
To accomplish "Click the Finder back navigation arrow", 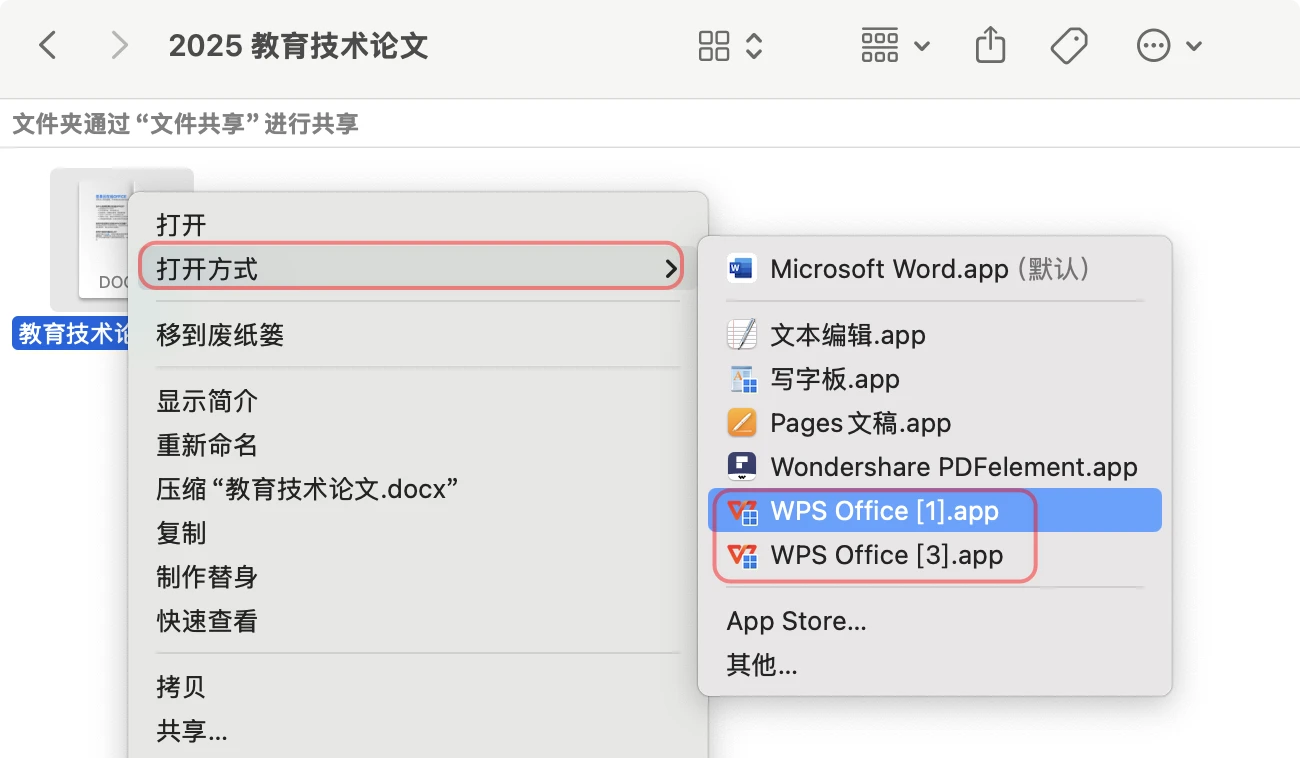I will pyautogui.click(x=47, y=46).
